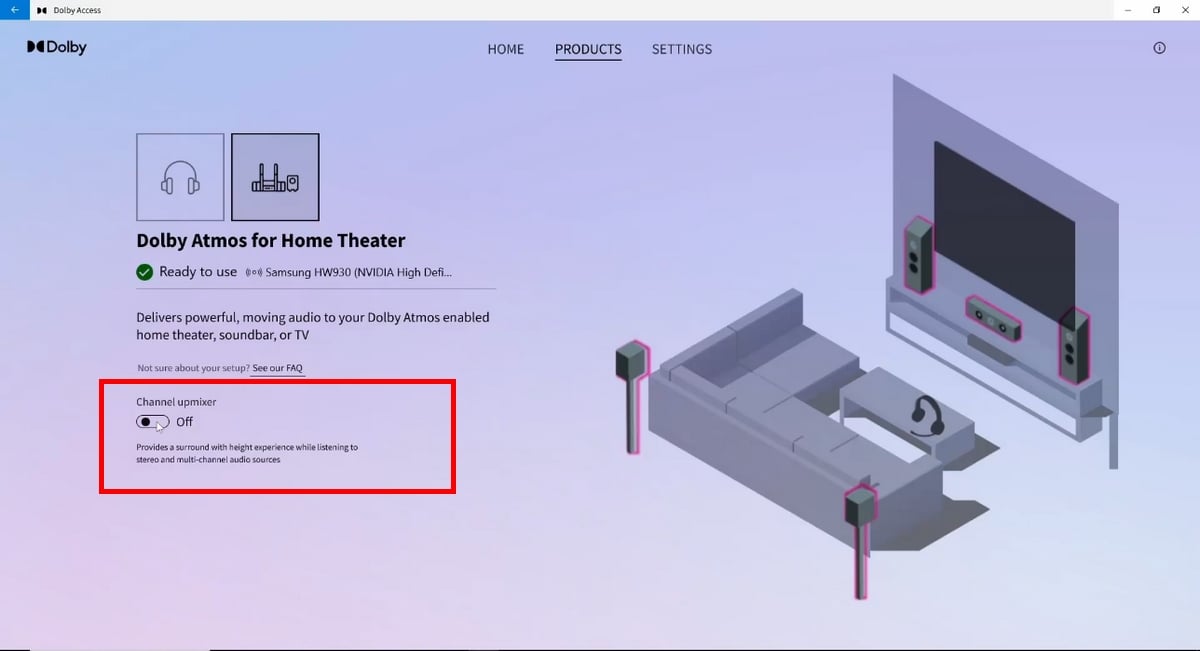This screenshot has height=651, width=1200.
Task: Select the home theater product tile
Action: pos(275,177)
